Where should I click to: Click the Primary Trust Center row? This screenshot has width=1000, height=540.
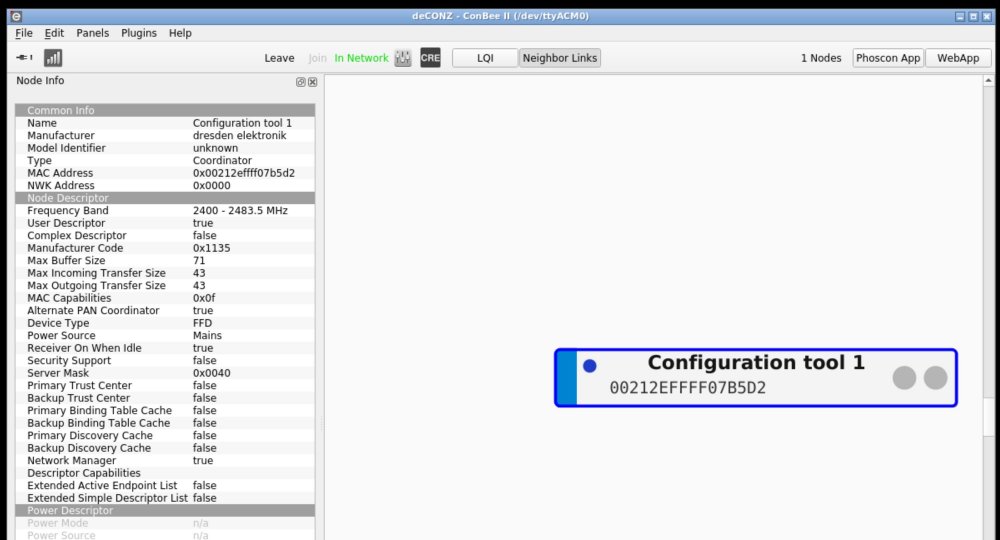coord(165,385)
